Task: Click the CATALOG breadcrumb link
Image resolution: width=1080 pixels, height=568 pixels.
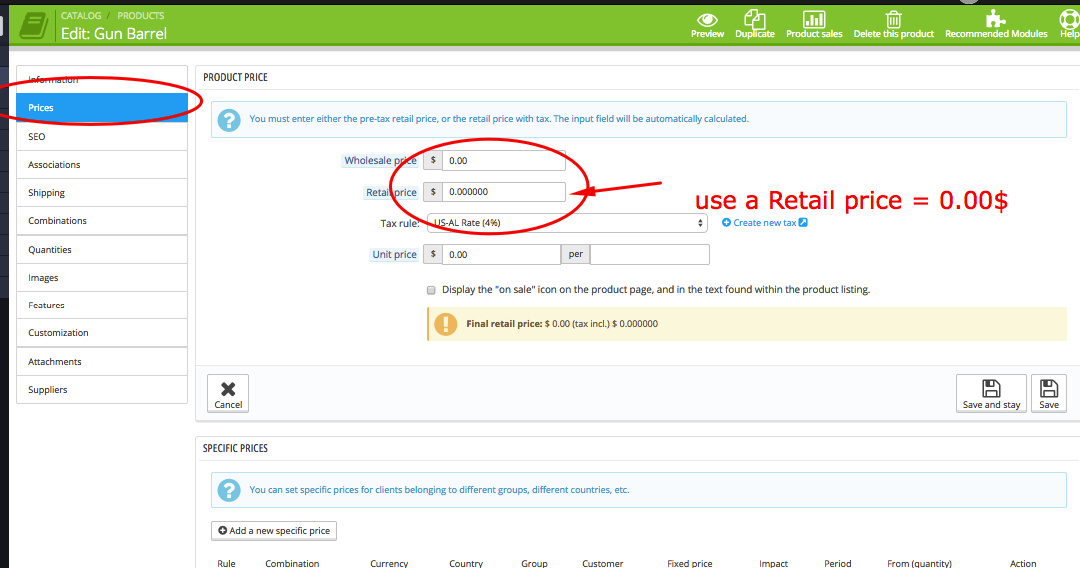Action: pyautogui.click(x=81, y=15)
